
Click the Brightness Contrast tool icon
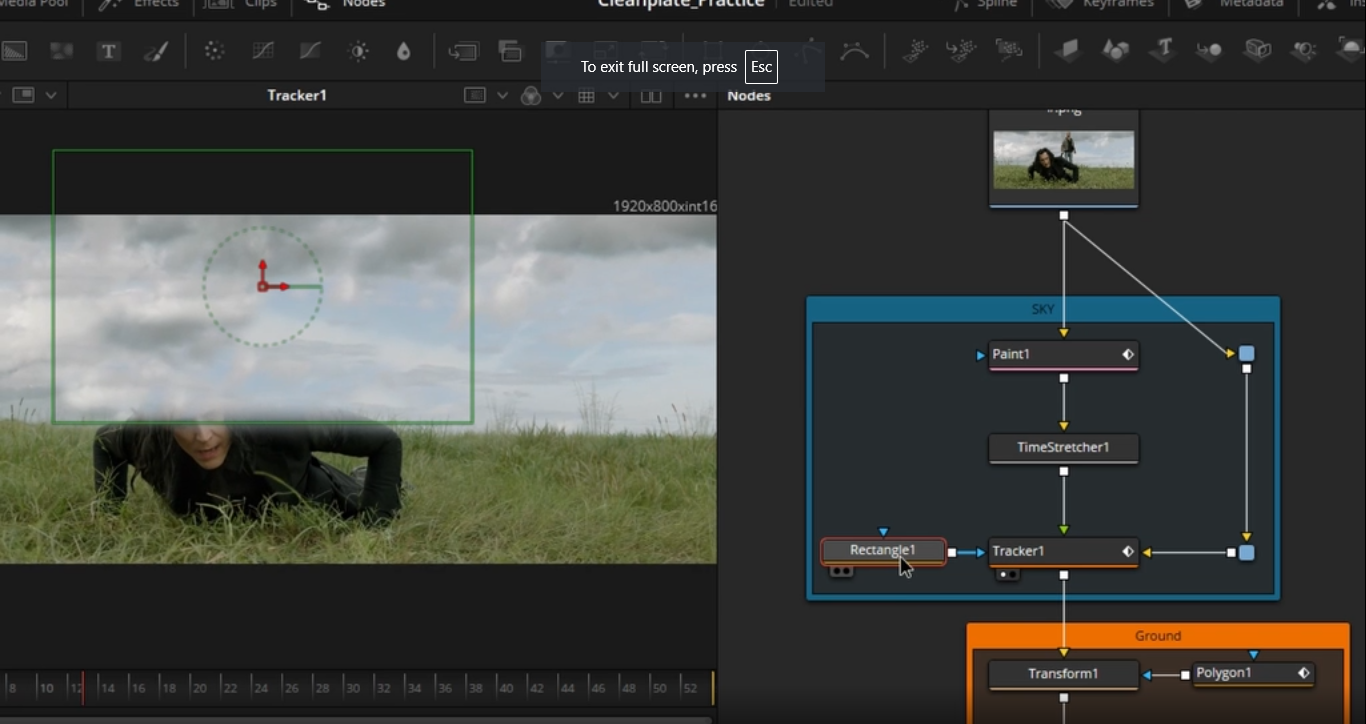tap(358, 51)
